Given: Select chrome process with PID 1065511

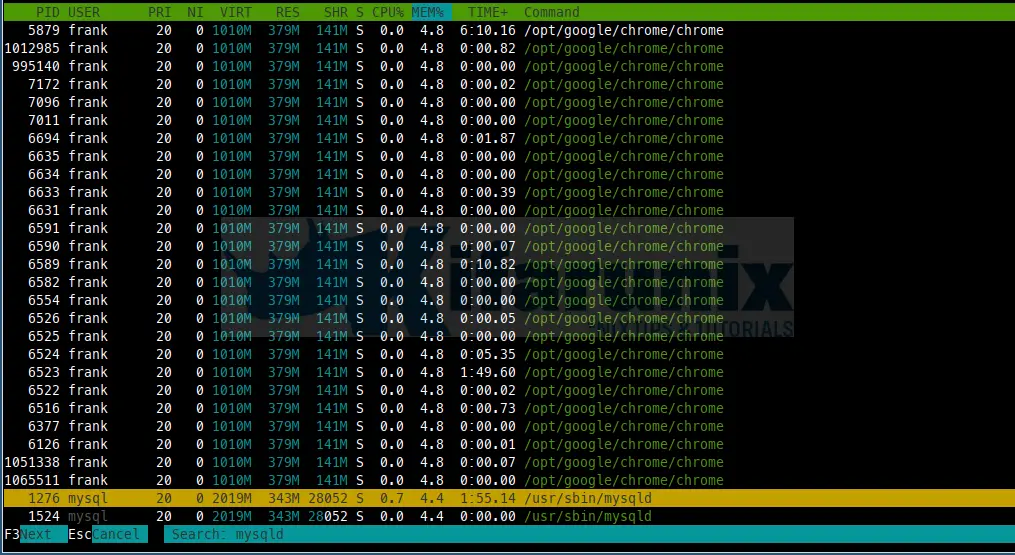Looking at the screenshot, I should coord(509,480).
